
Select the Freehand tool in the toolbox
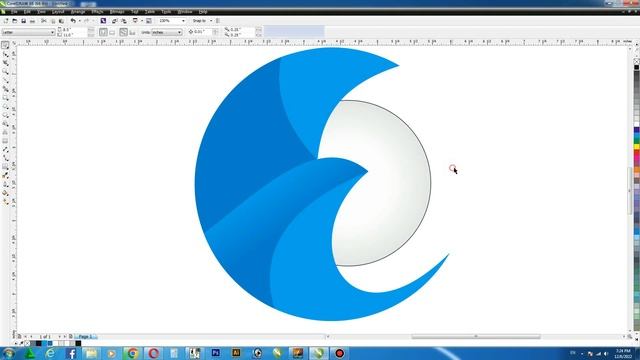(x=5, y=80)
